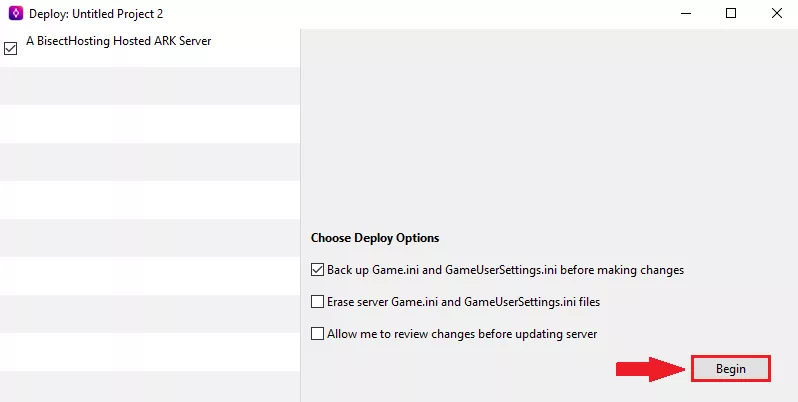Disable backup of ini files checkbox
Screen dimensions: 798x402
coord(318,270)
